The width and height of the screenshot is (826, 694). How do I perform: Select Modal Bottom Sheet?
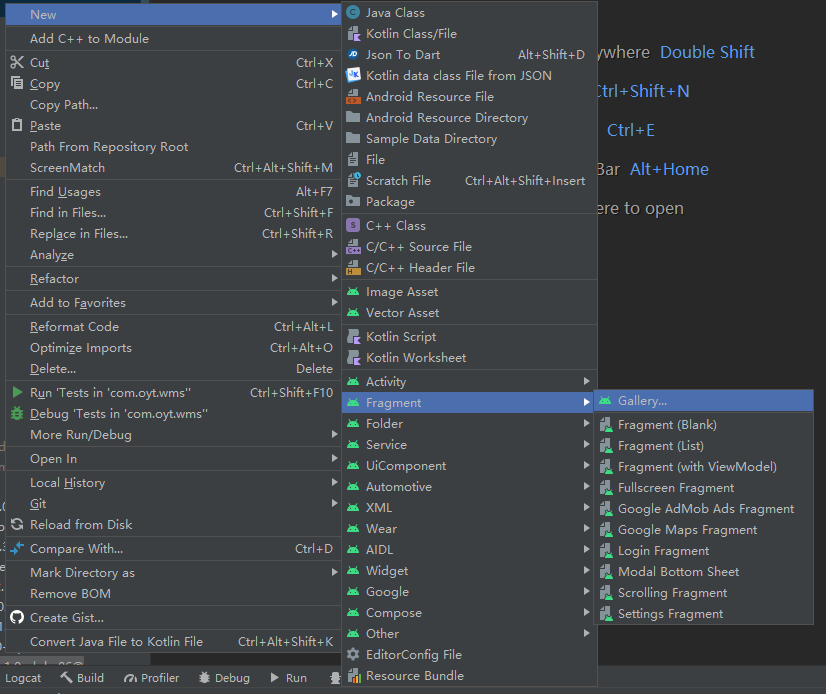pyautogui.click(x=704, y=572)
